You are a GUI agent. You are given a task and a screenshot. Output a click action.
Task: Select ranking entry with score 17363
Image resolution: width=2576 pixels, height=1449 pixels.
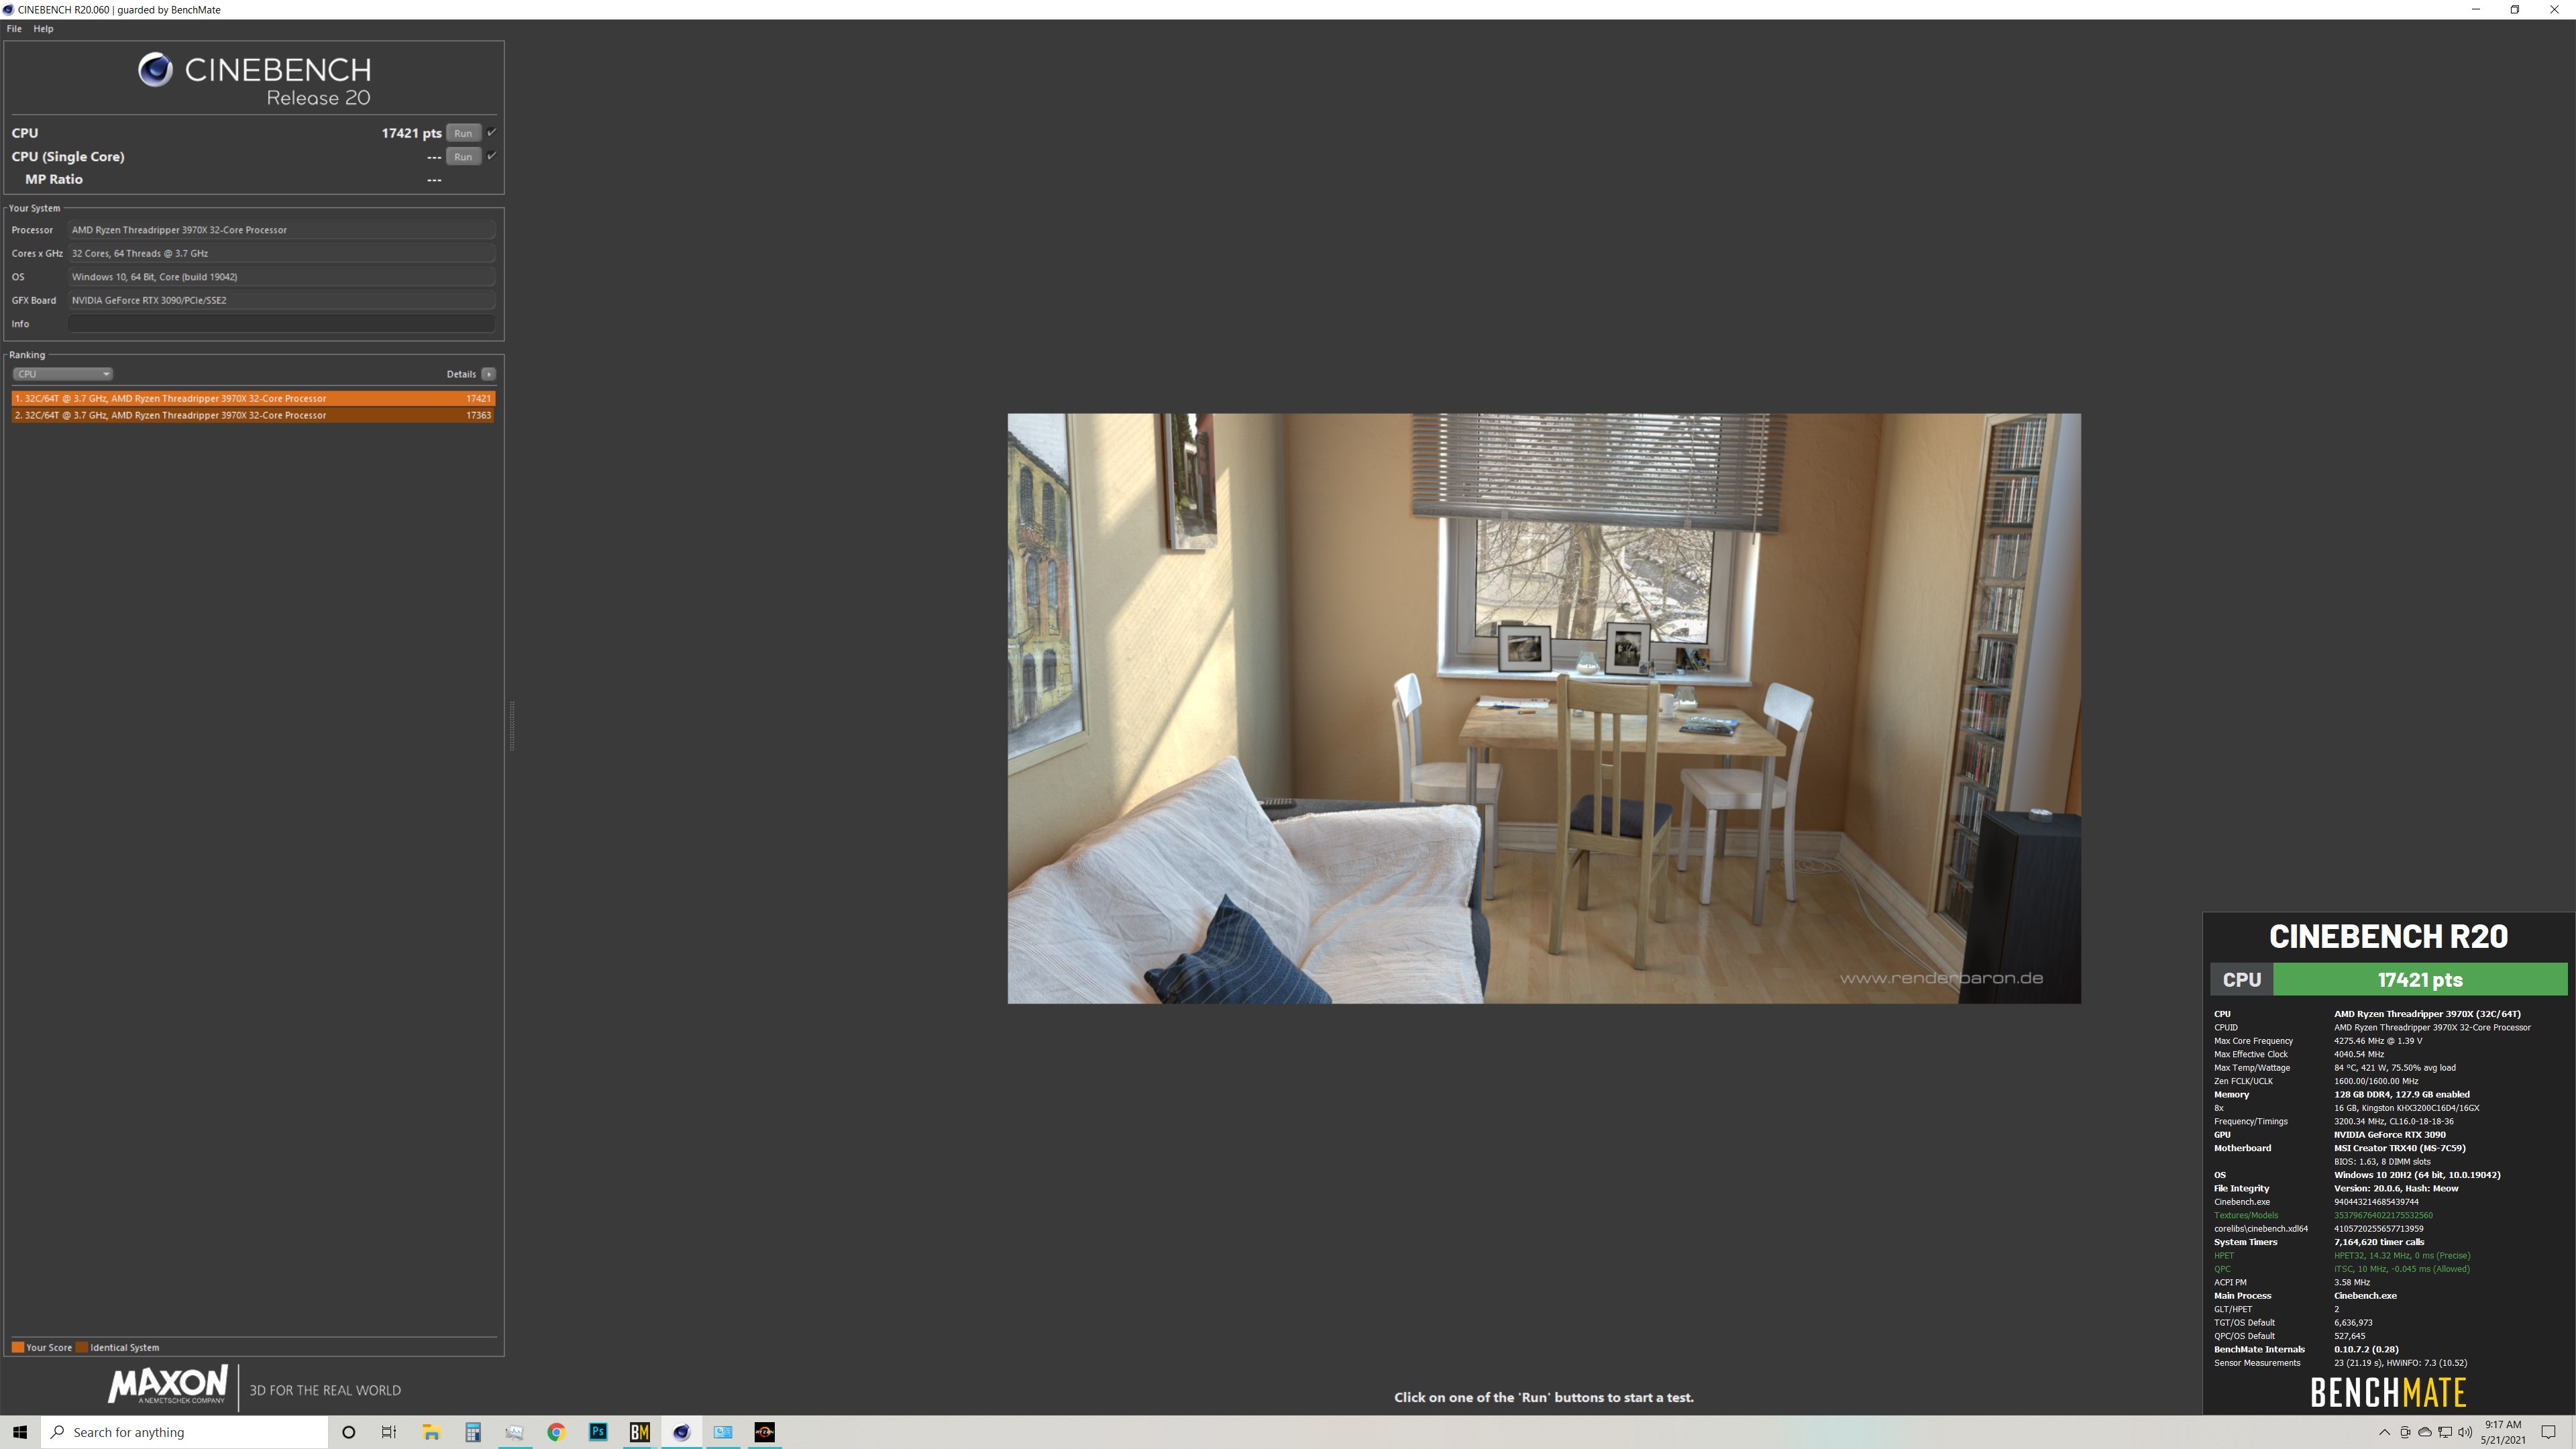(253, 415)
